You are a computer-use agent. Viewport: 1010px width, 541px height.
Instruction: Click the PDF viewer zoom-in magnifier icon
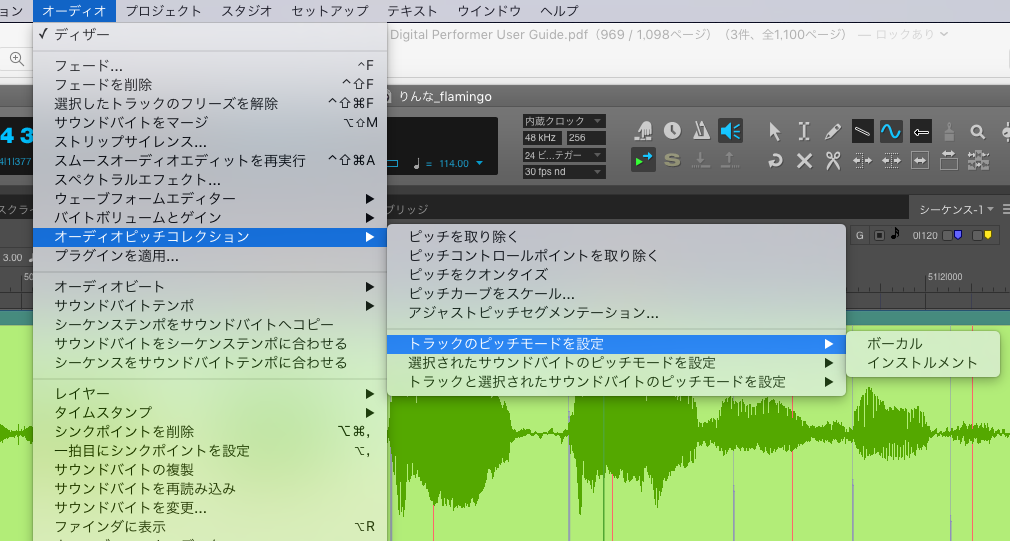coord(17,59)
